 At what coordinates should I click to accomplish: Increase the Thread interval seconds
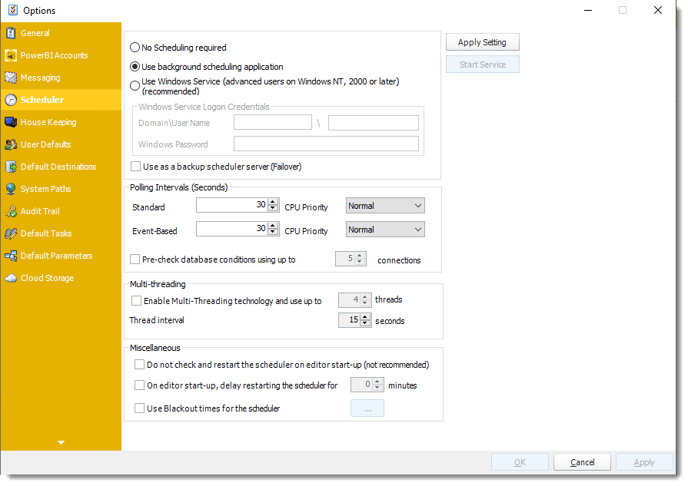[365, 317]
